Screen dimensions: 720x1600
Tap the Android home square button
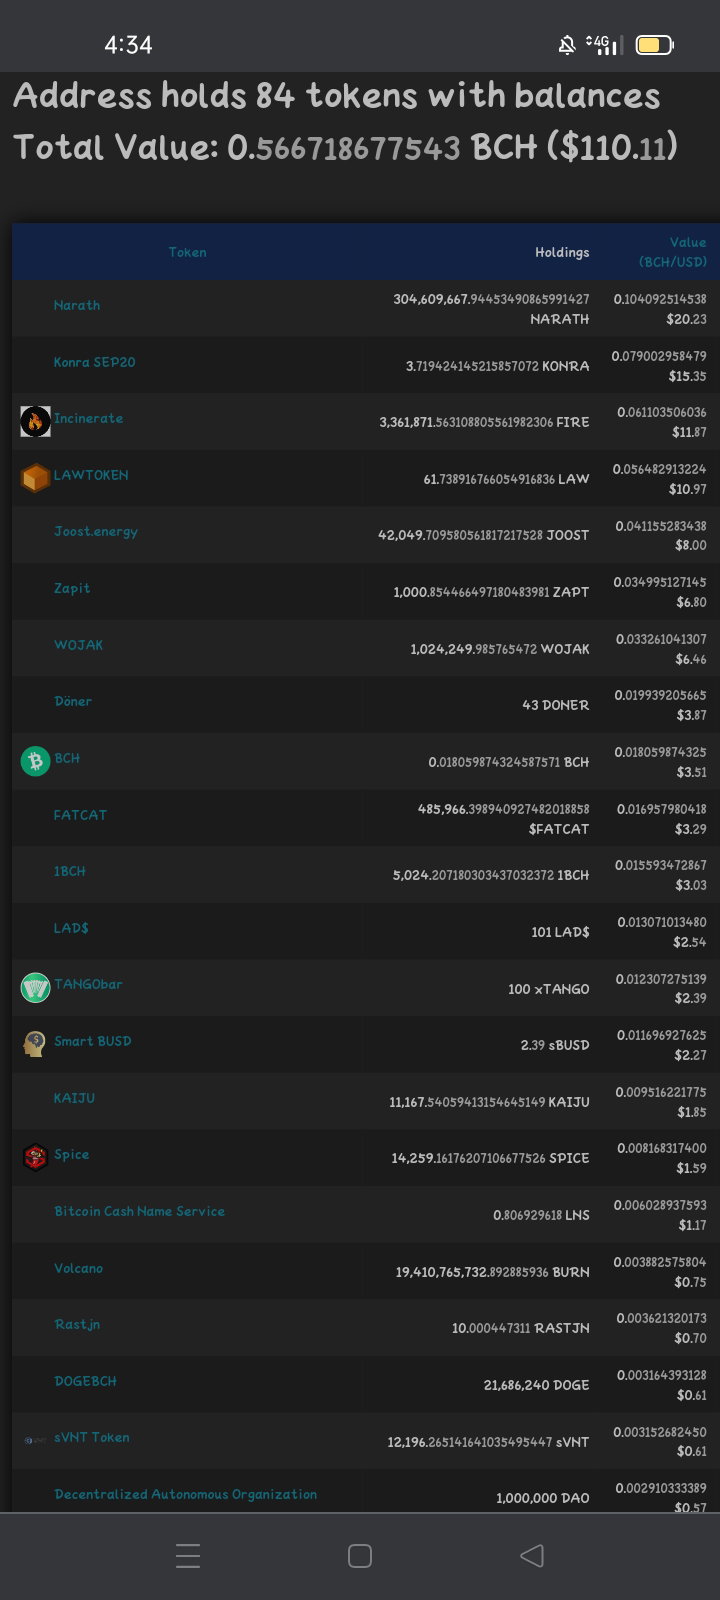tap(360, 1555)
